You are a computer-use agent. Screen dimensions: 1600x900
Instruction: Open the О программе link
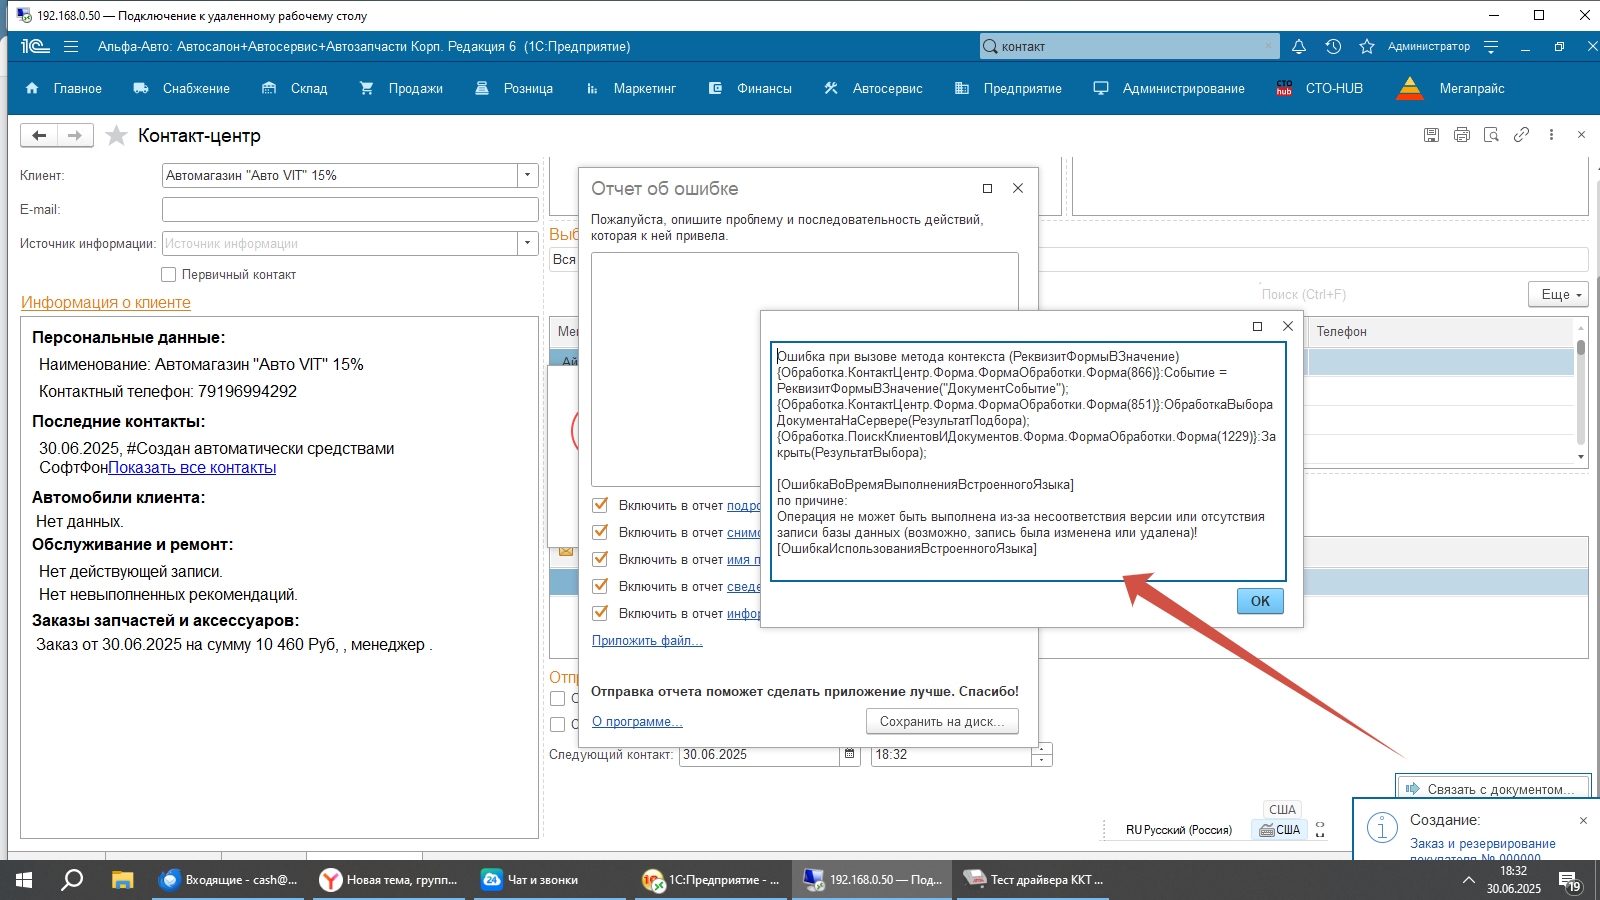point(637,721)
